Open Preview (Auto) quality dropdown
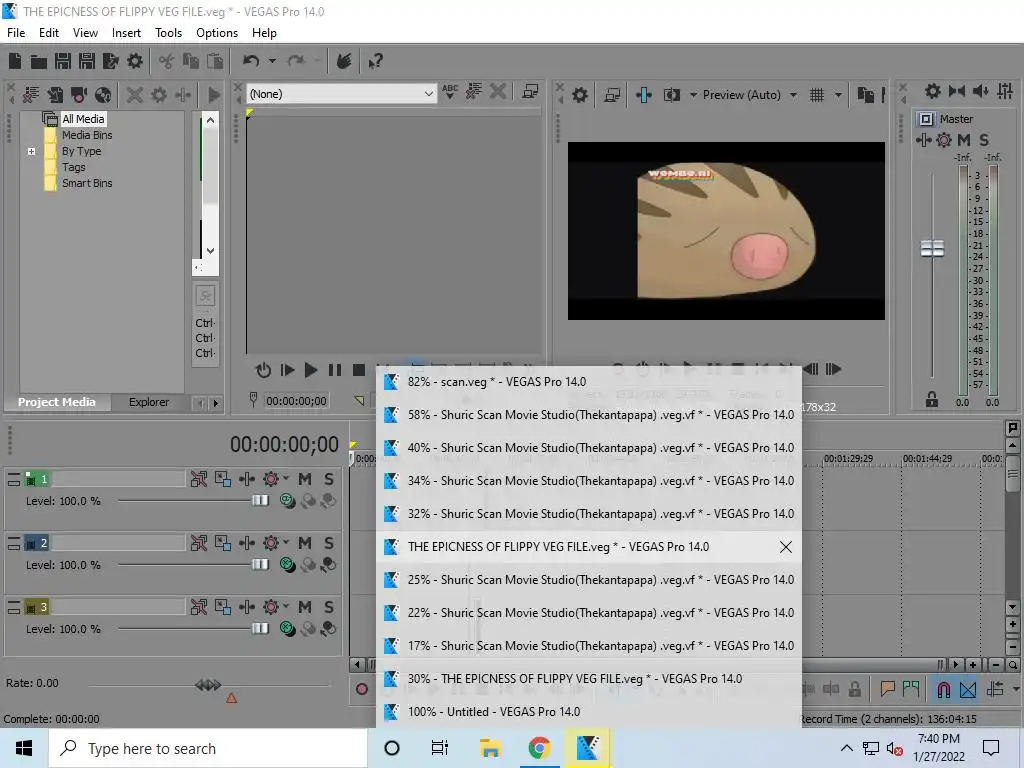This screenshot has width=1024, height=768. coord(749,95)
